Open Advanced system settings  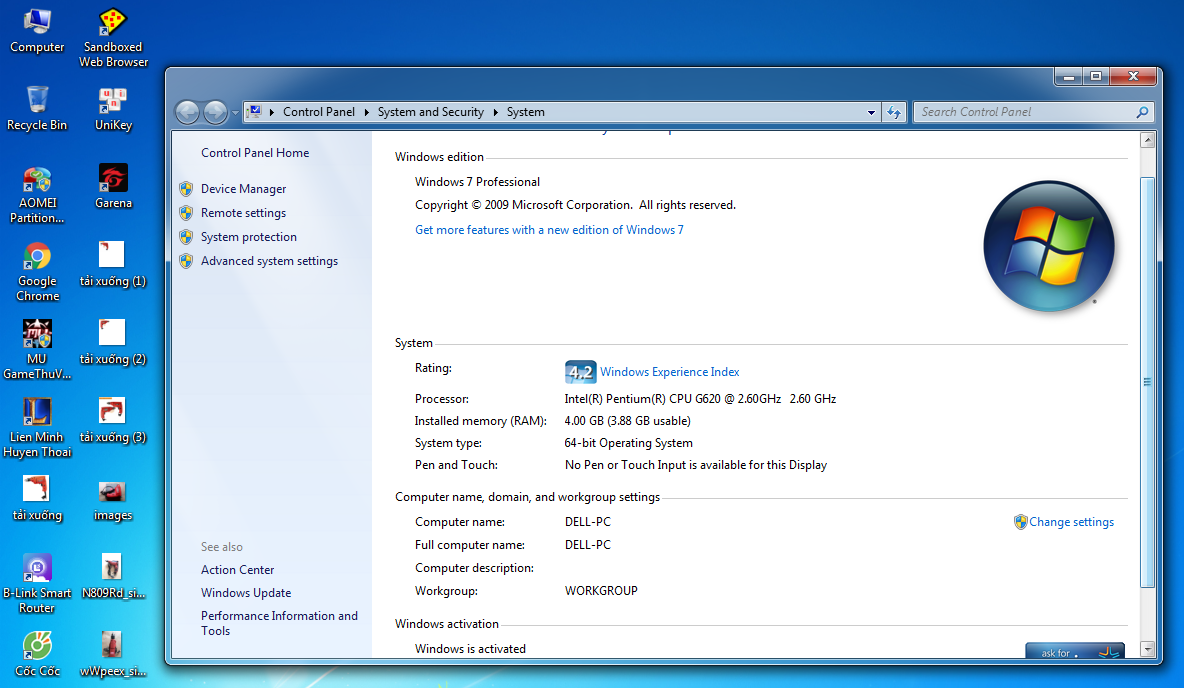269,261
